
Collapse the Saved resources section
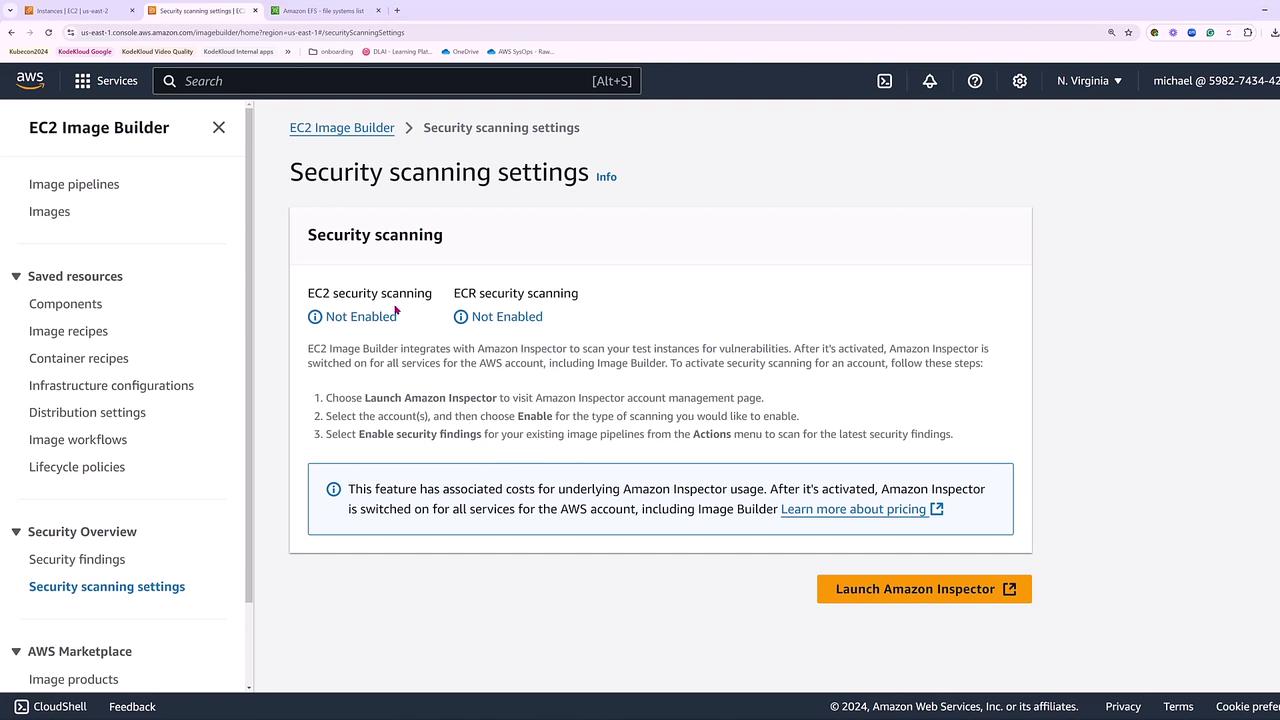click(16, 276)
